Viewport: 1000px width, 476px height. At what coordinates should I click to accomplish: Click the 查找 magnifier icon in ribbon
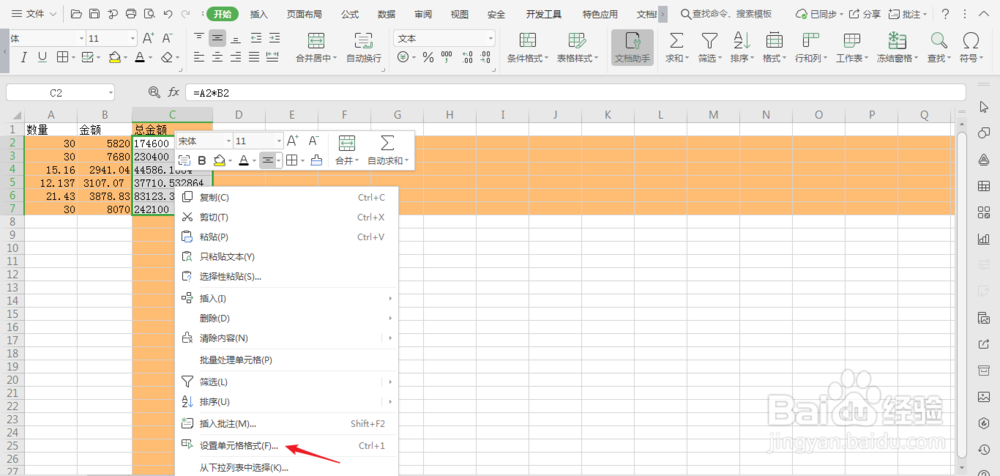coord(938,41)
